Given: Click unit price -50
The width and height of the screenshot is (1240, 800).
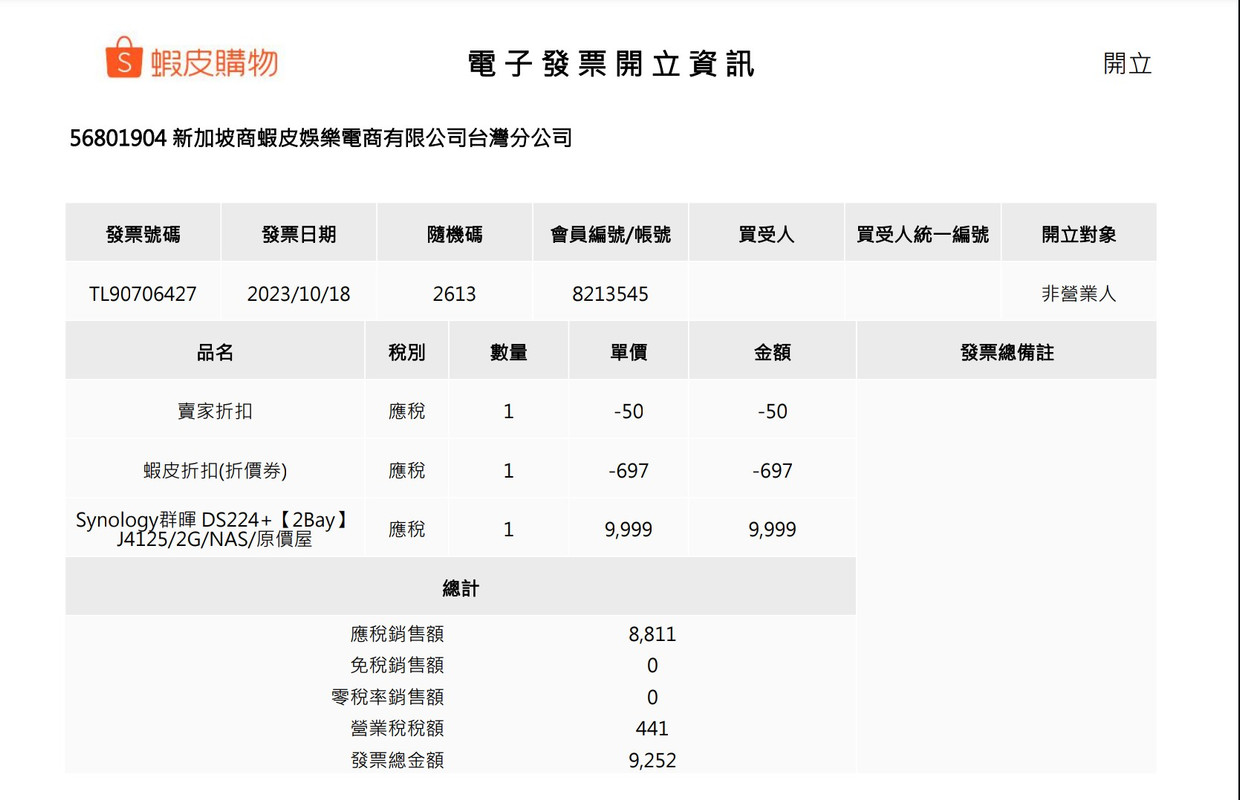Looking at the screenshot, I should click(629, 411).
